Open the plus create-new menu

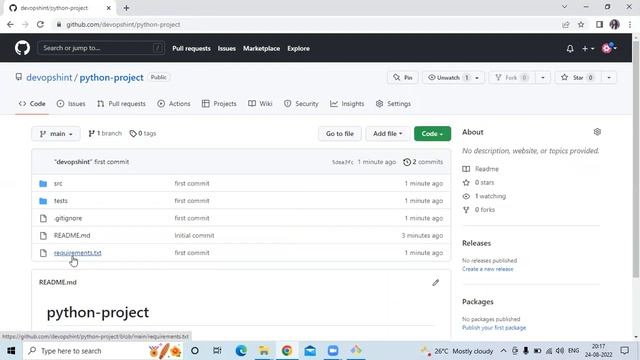click(588, 49)
